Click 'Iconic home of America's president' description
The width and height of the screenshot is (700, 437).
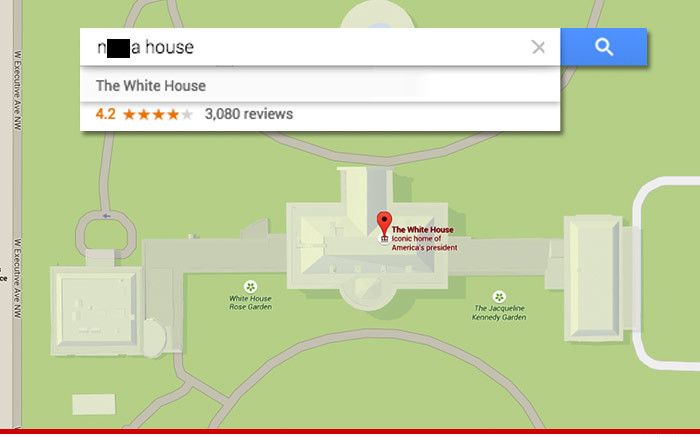425,243
